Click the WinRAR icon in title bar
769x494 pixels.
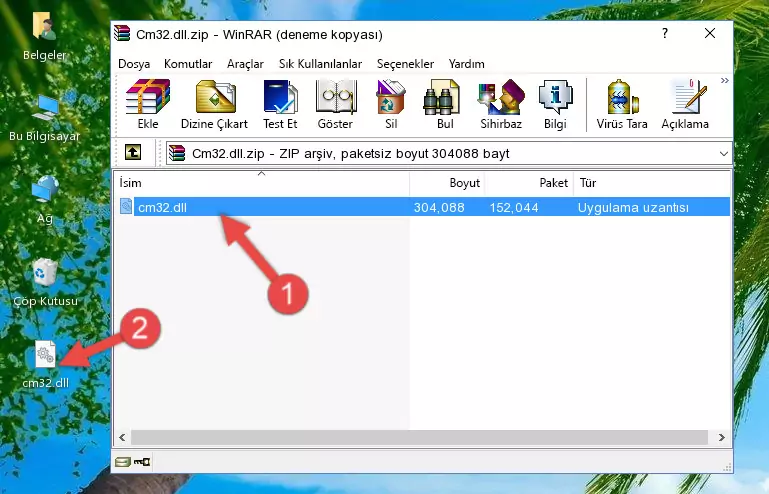(122, 34)
